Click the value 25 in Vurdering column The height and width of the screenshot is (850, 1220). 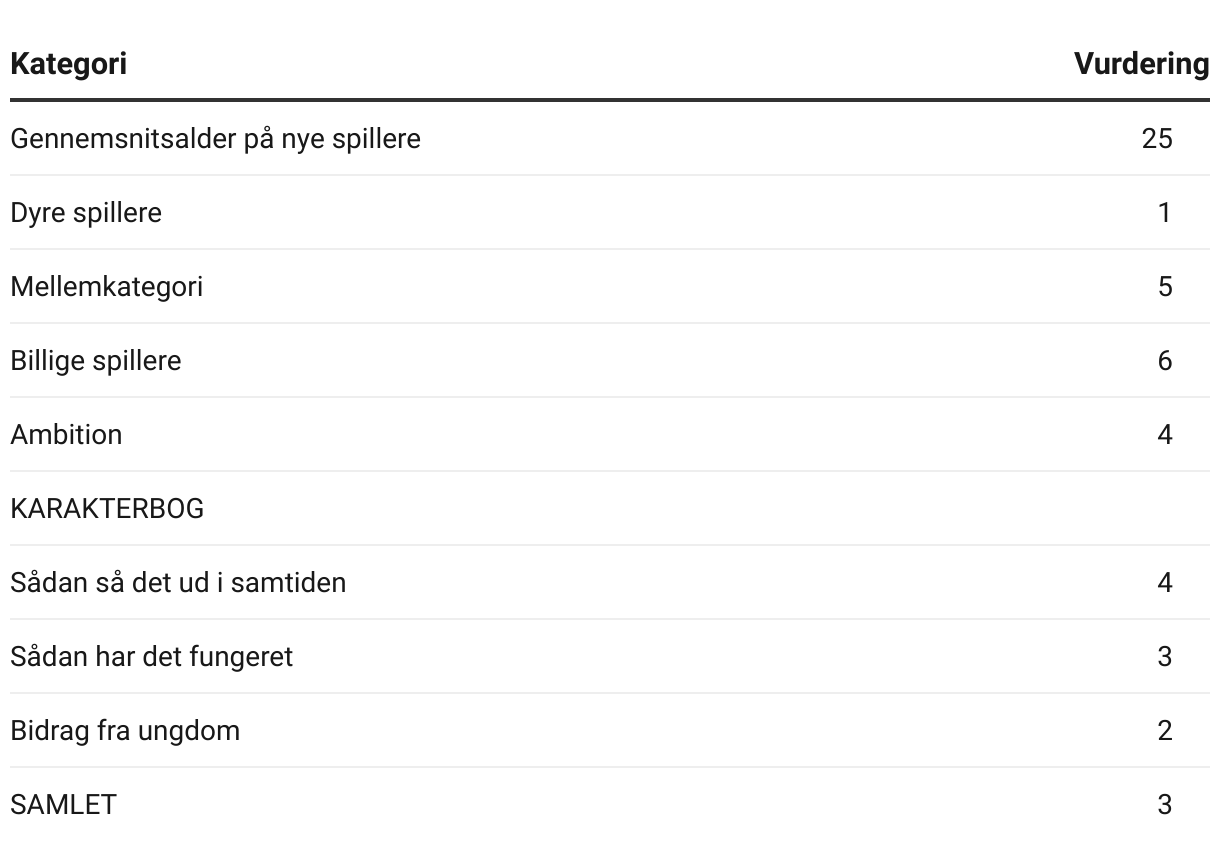point(1157,139)
